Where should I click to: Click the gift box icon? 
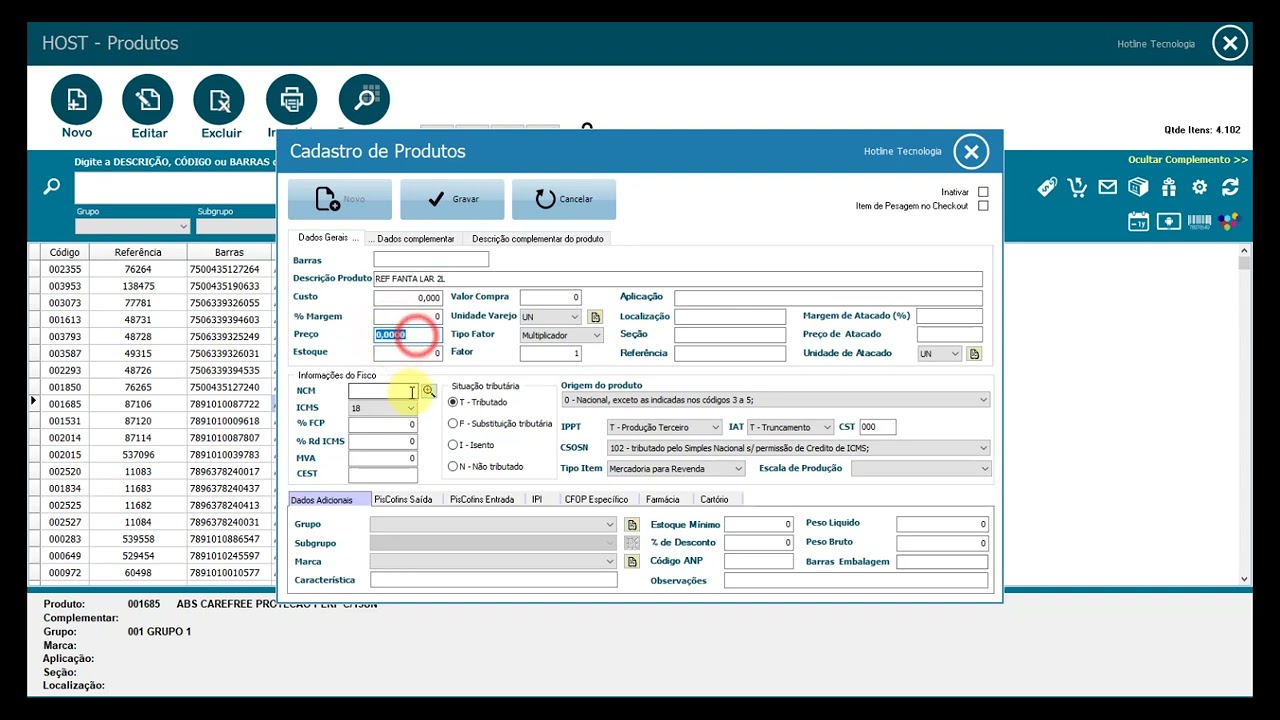pyautogui.click(x=1169, y=187)
